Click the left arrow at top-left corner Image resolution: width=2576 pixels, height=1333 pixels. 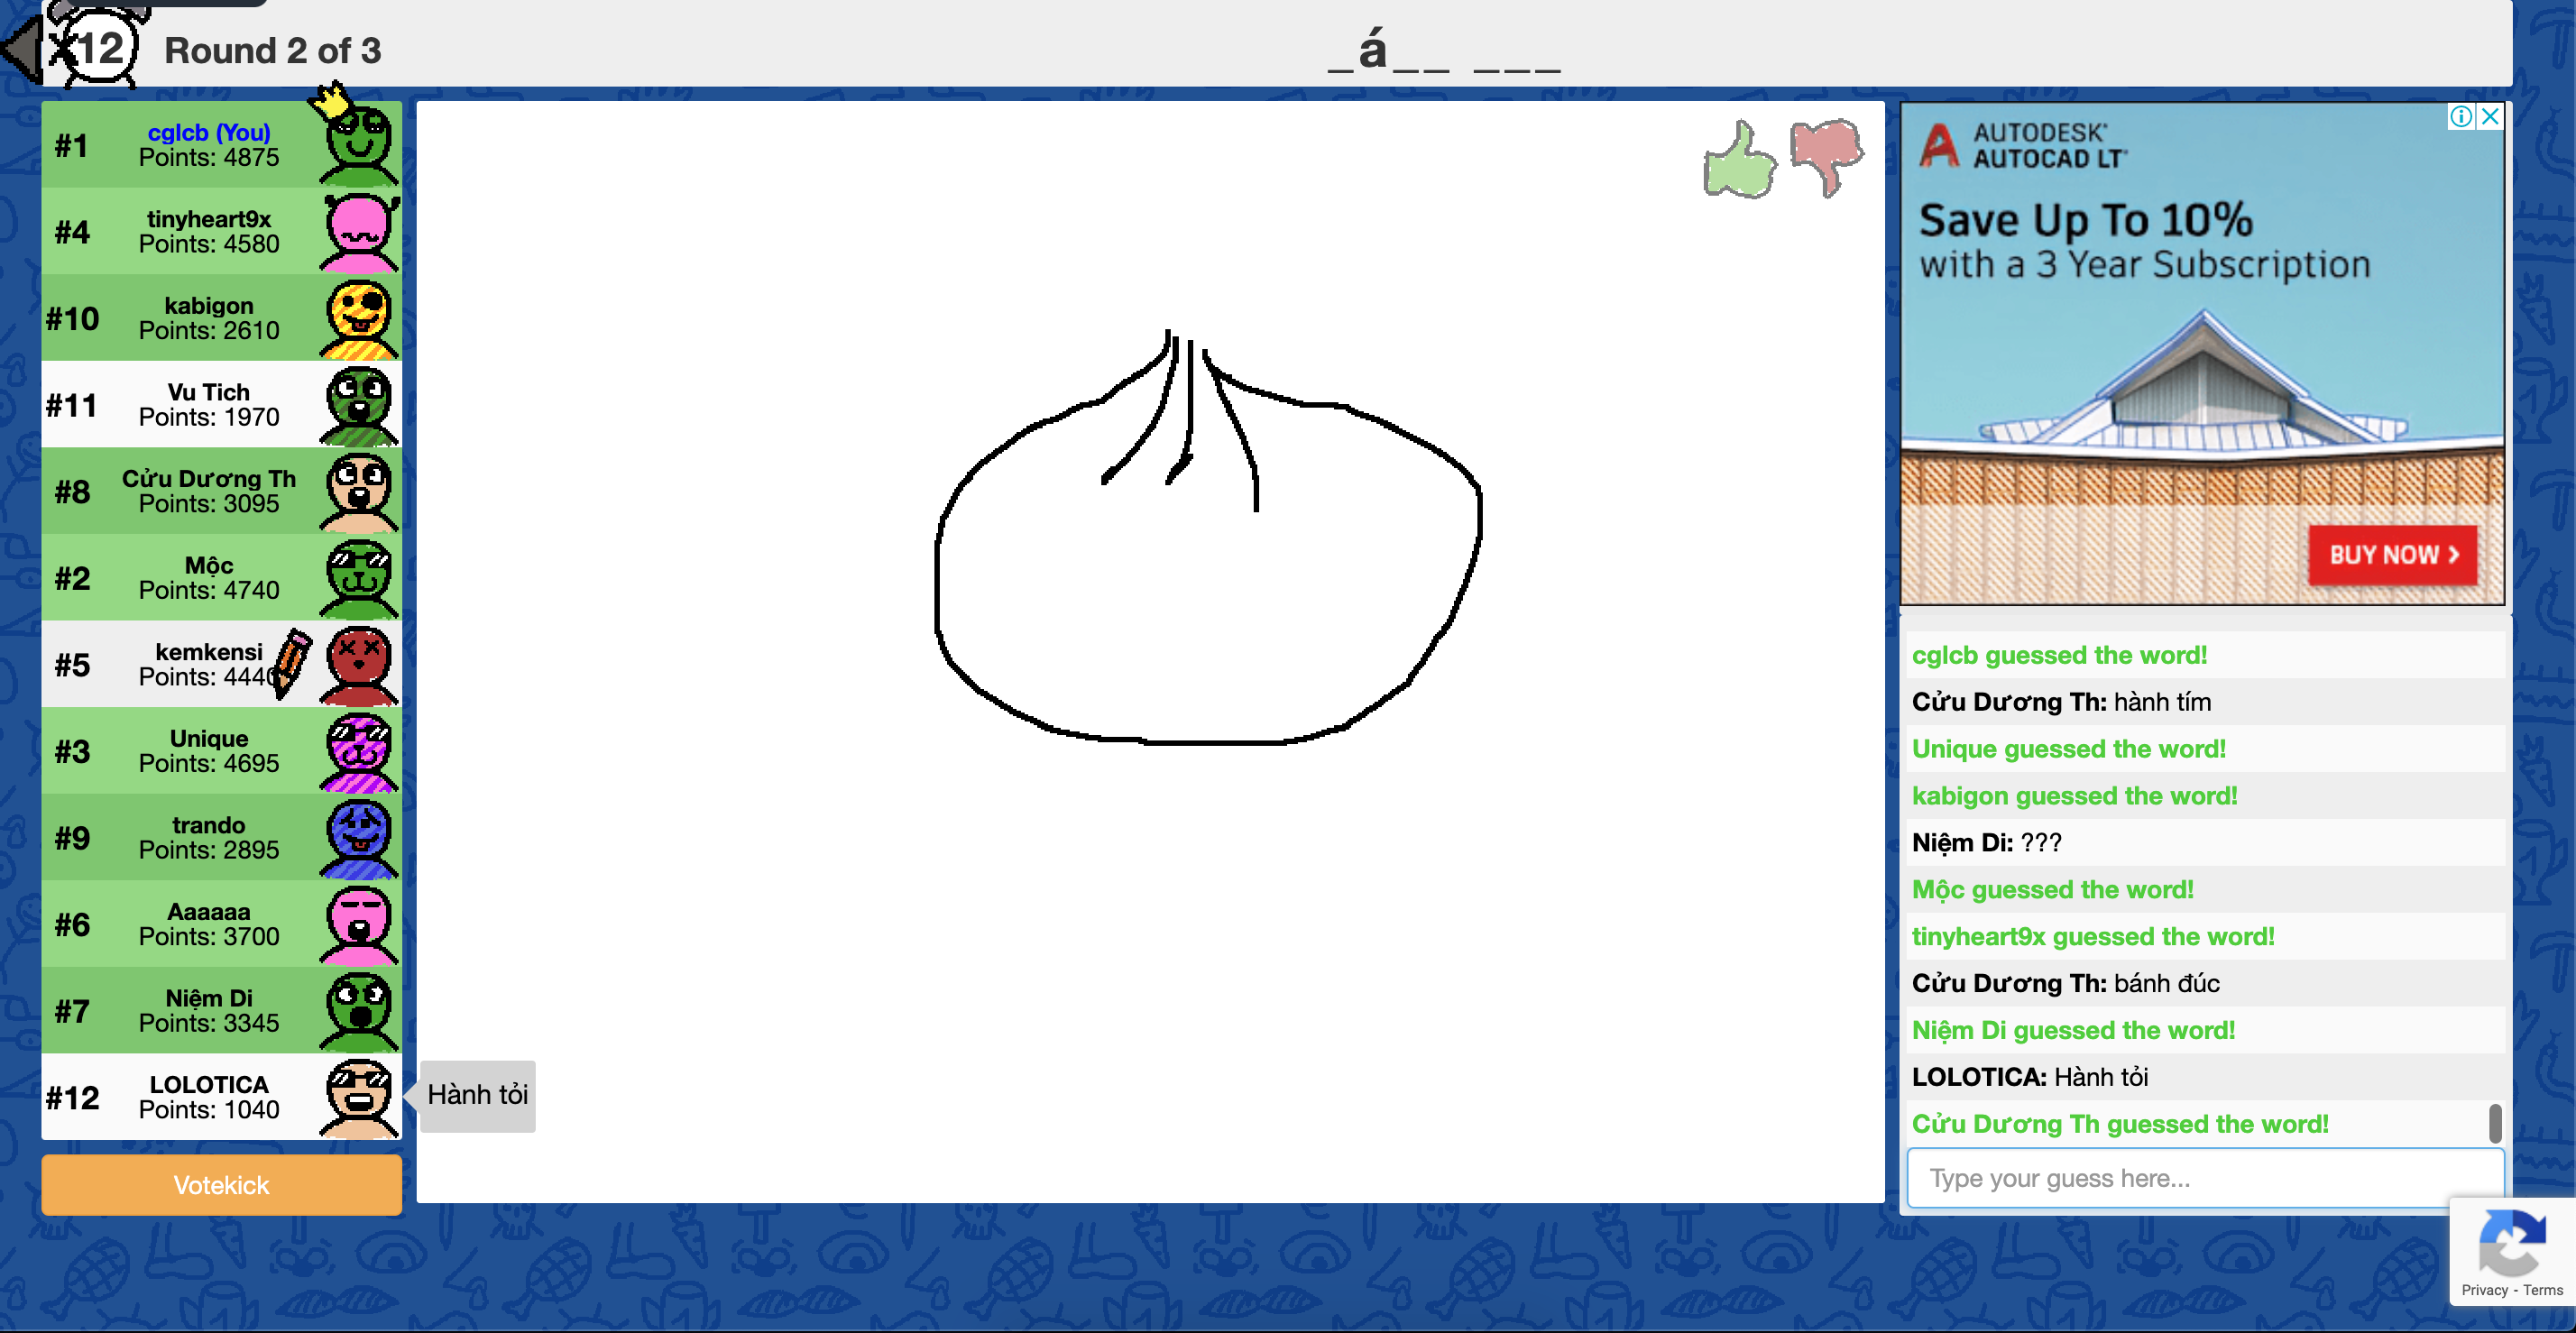pyautogui.click(x=20, y=50)
